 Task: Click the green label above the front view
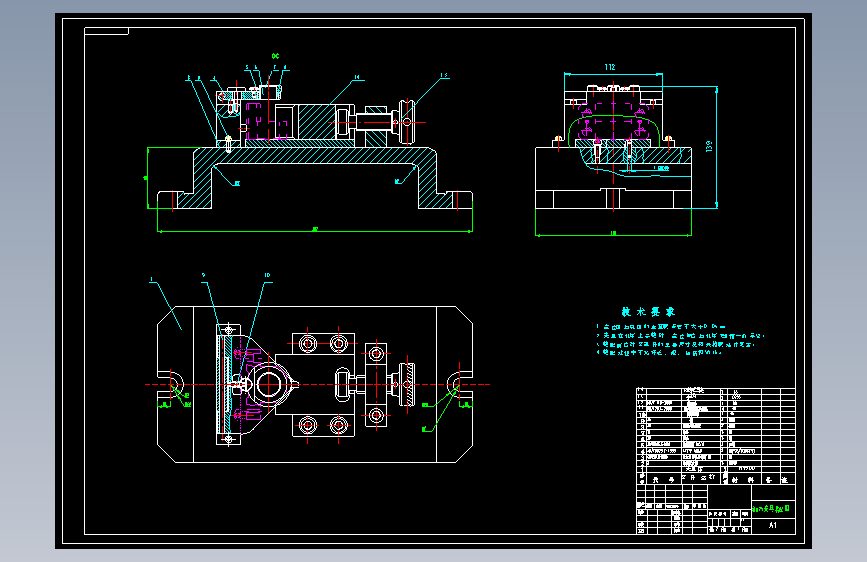(x=275, y=56)
